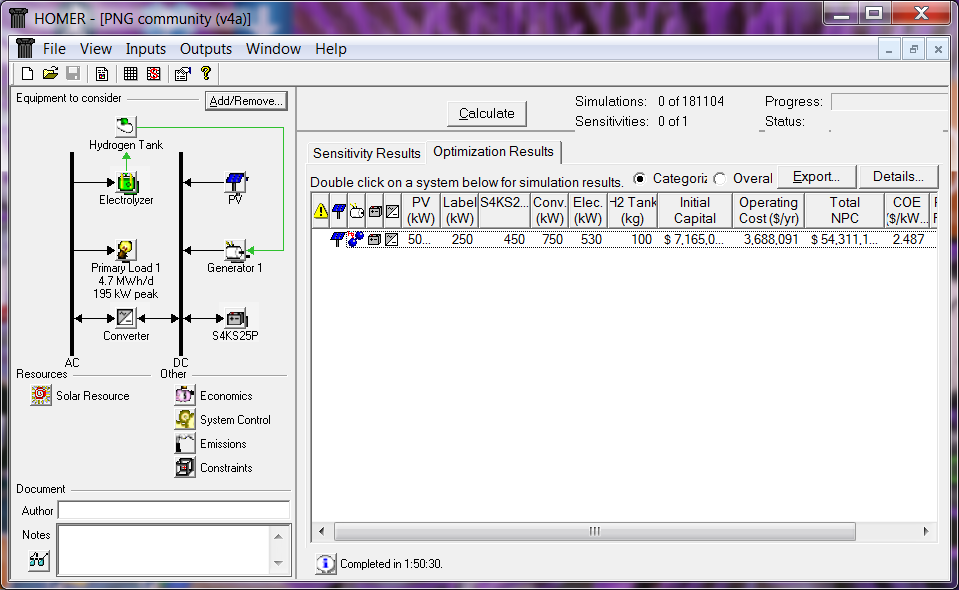
Task: Click the Add/Remove equipment button
Action: (x=246, y=101)
